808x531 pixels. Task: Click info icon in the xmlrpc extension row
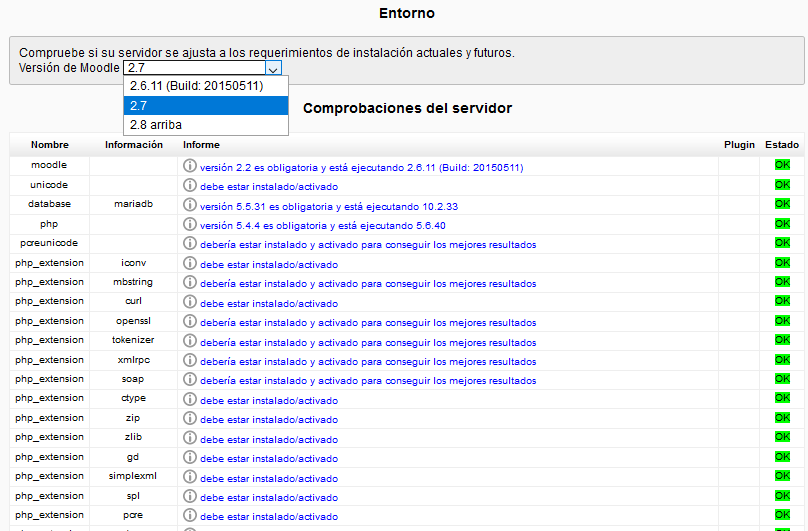coord(190,360)
